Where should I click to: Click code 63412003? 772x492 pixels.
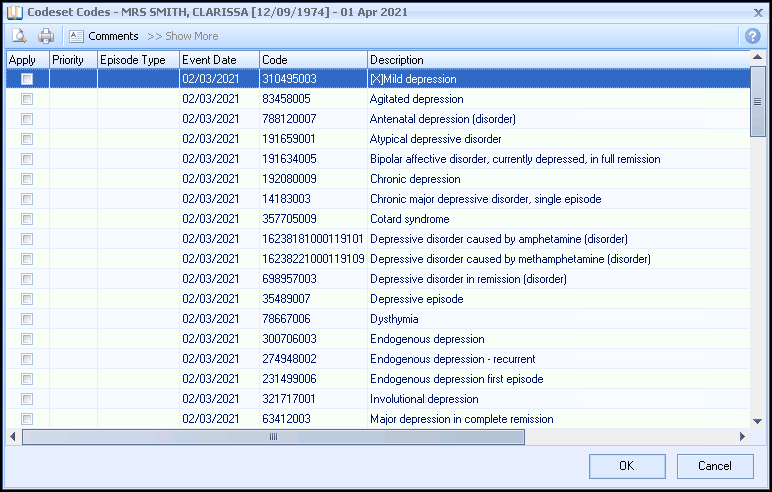[x=286, y=419]
